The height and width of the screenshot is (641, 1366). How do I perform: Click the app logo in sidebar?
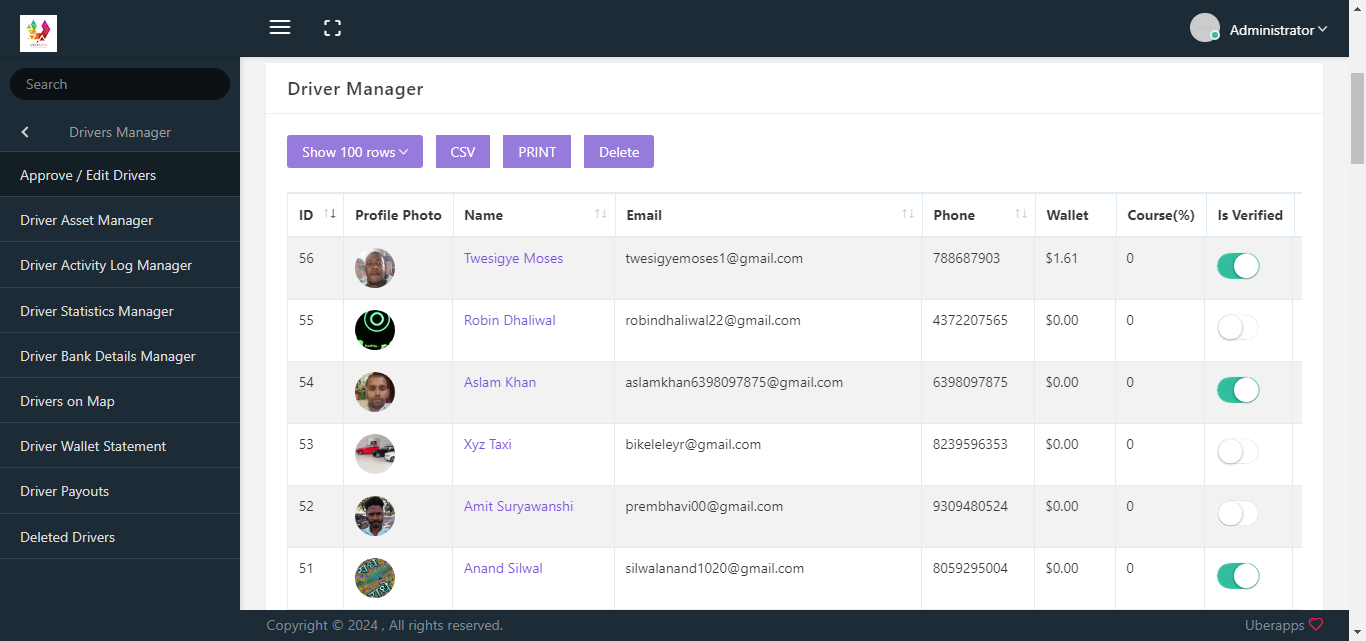click(x=38, y=33)
